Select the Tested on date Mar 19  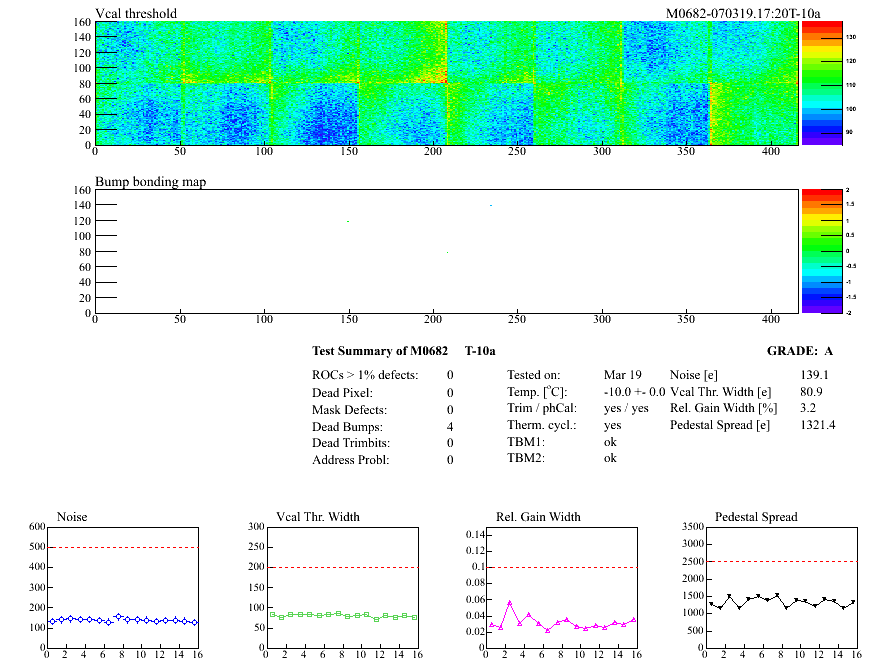tap(623, 375)
